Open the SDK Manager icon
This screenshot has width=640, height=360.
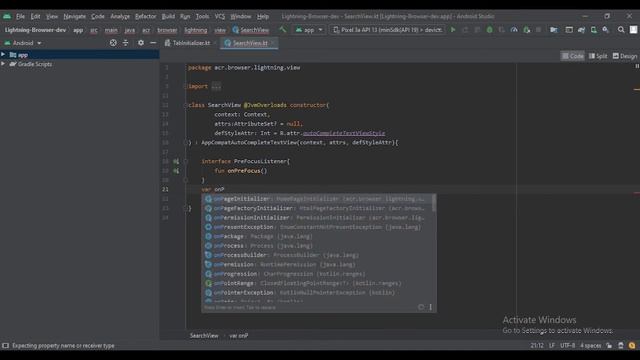tap(606, 30)
